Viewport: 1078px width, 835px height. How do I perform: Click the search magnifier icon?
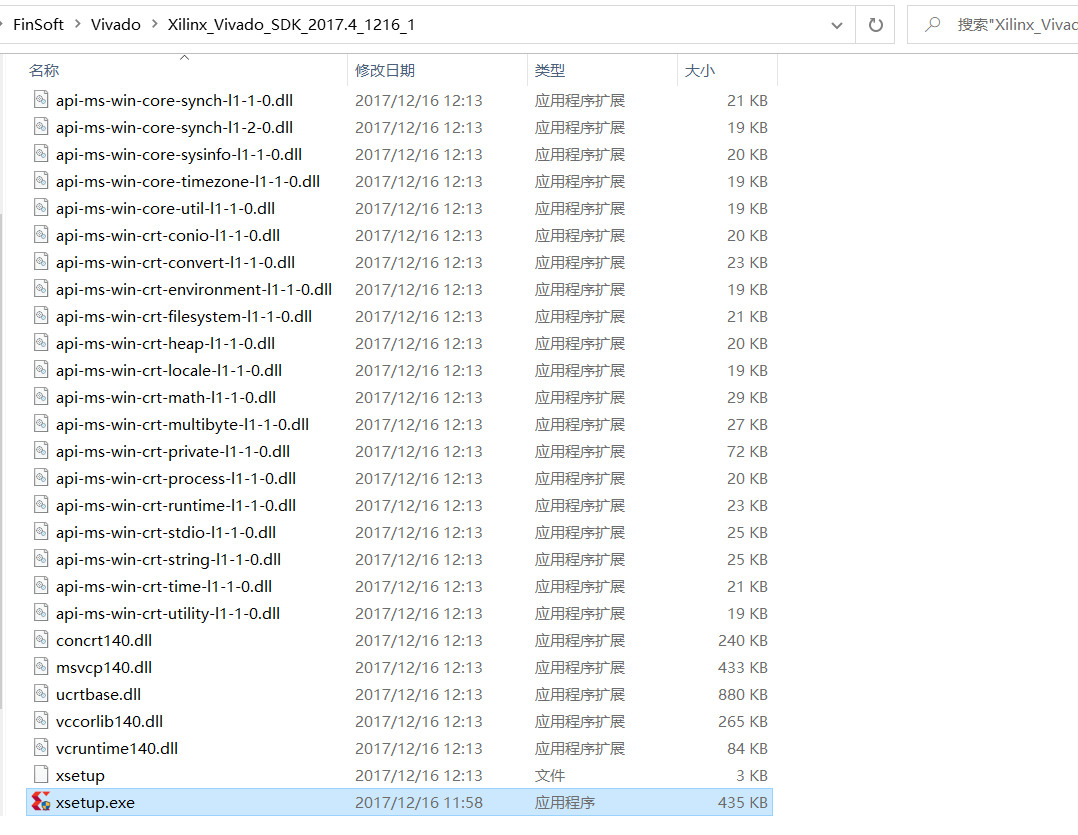[932, 25]
